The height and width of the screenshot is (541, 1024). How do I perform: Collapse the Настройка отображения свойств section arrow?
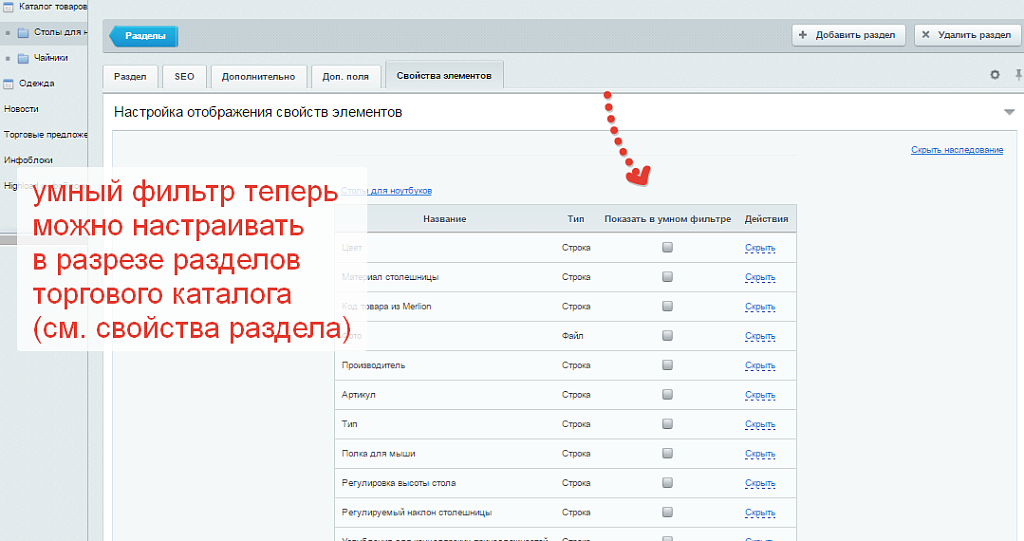pos(1008,112)
